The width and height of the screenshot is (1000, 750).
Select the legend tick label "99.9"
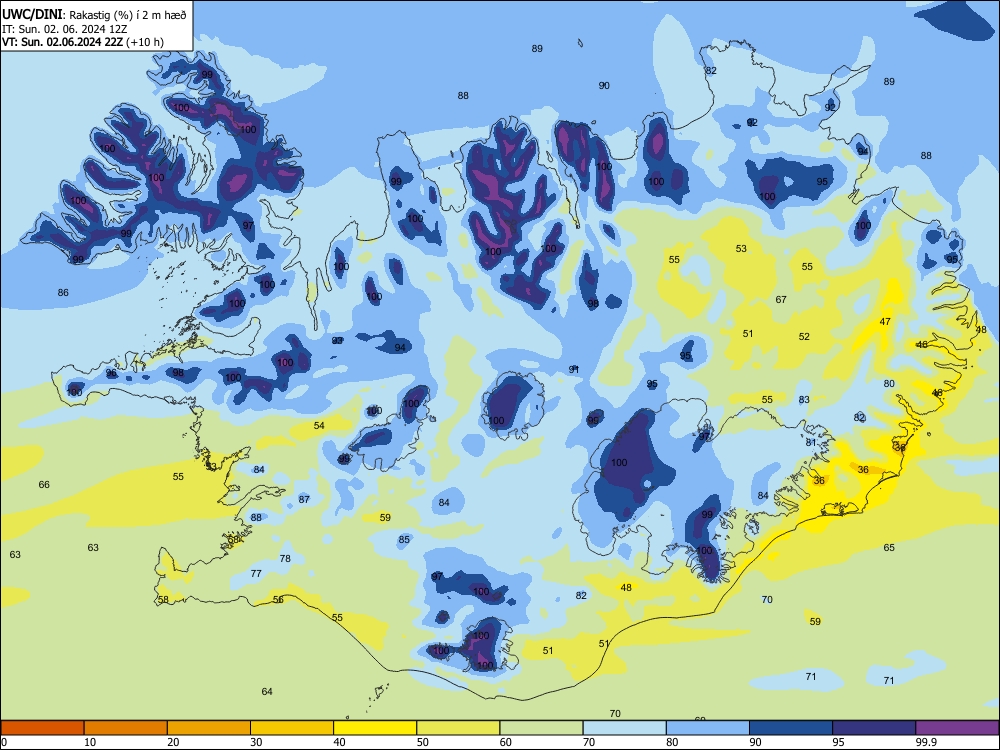[x=926, y=742]
